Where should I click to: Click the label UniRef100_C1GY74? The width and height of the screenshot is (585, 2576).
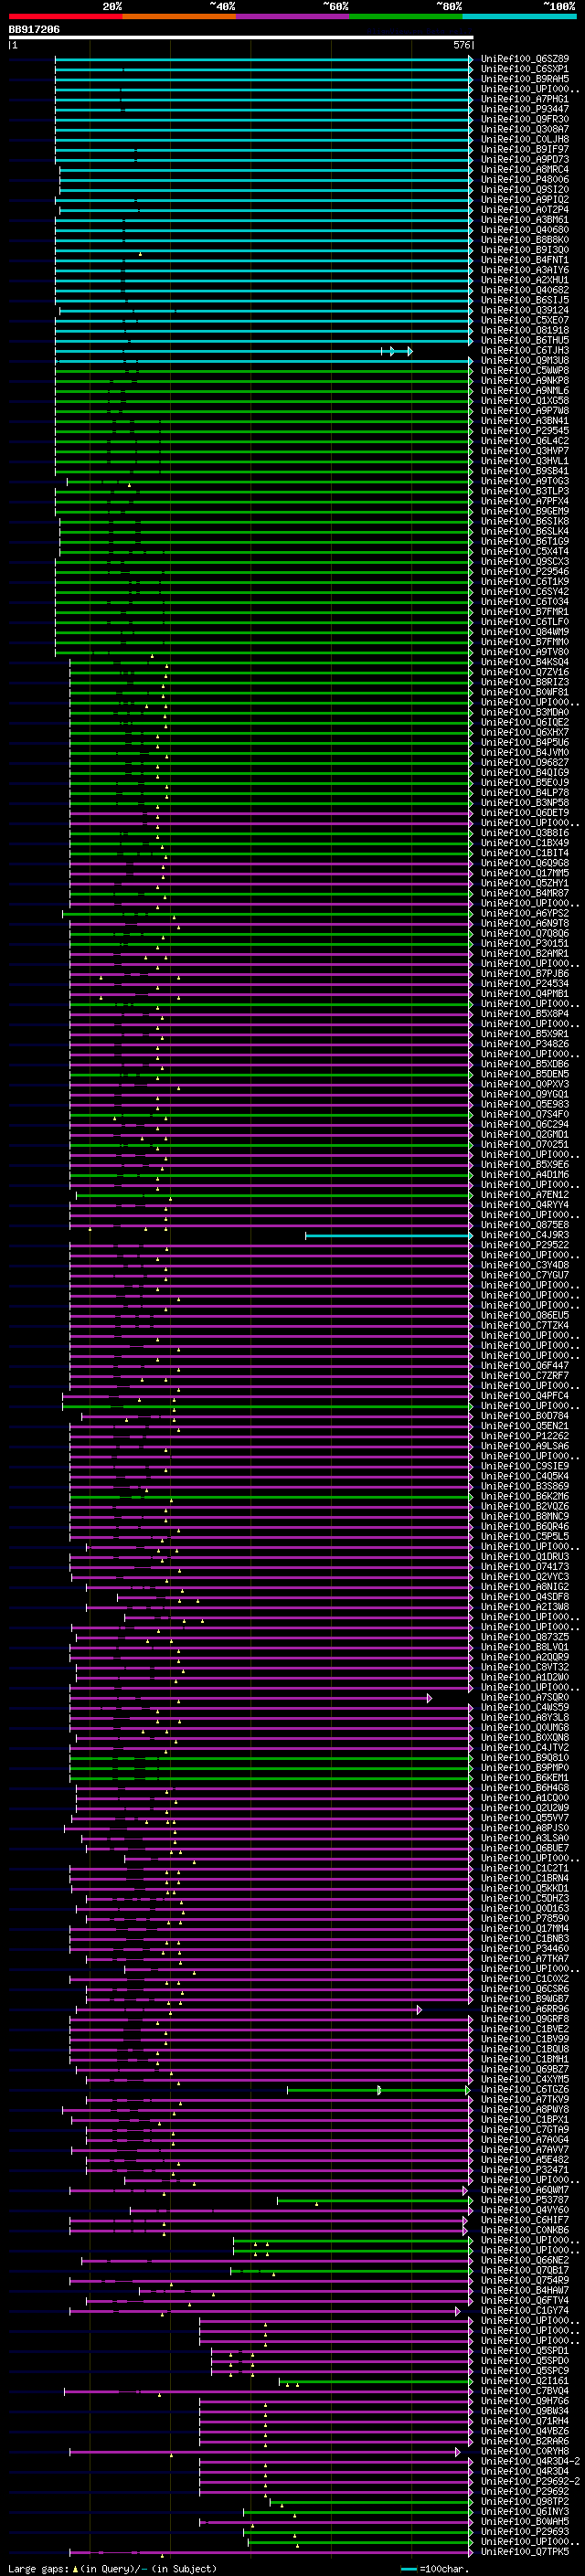point(525,2310)
